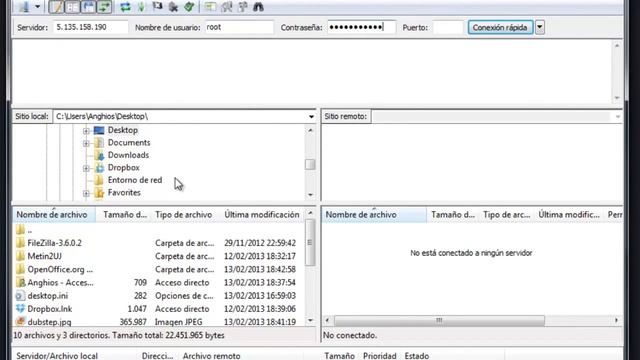Screen dimensions: 640x360
Task: Click the Dropbox.lnk file icon
Action: 20,309
